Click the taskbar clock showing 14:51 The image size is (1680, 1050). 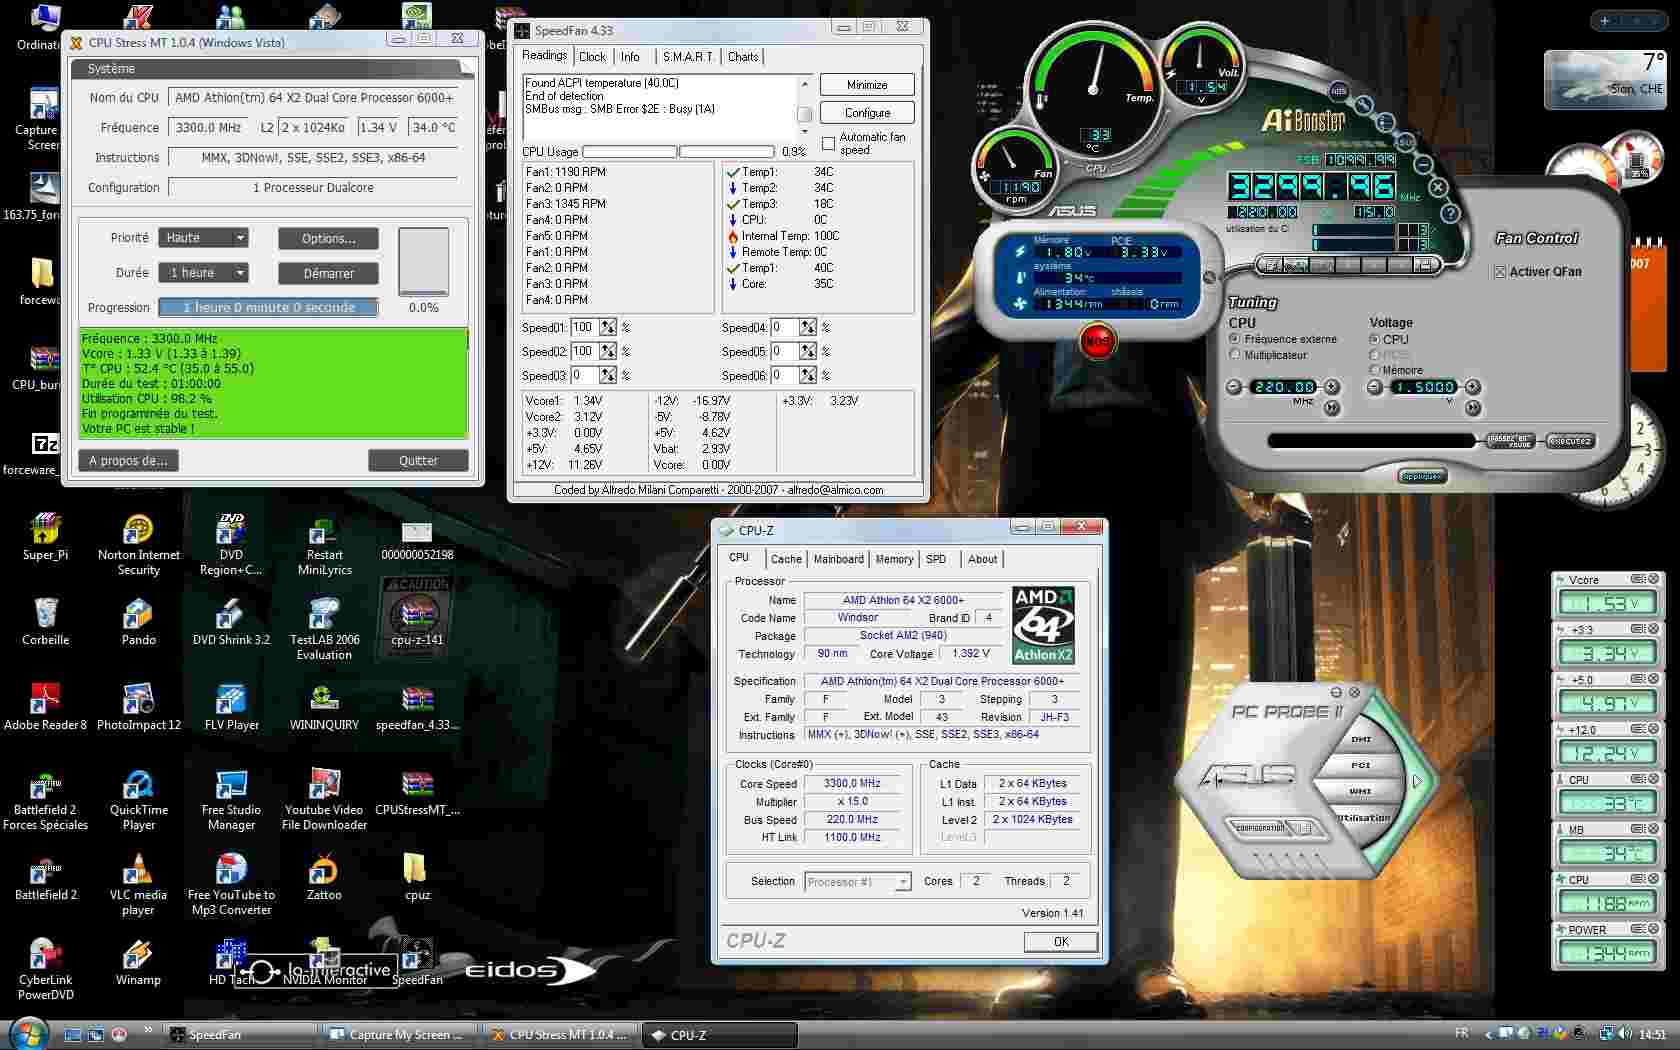pos(1652,1034)
